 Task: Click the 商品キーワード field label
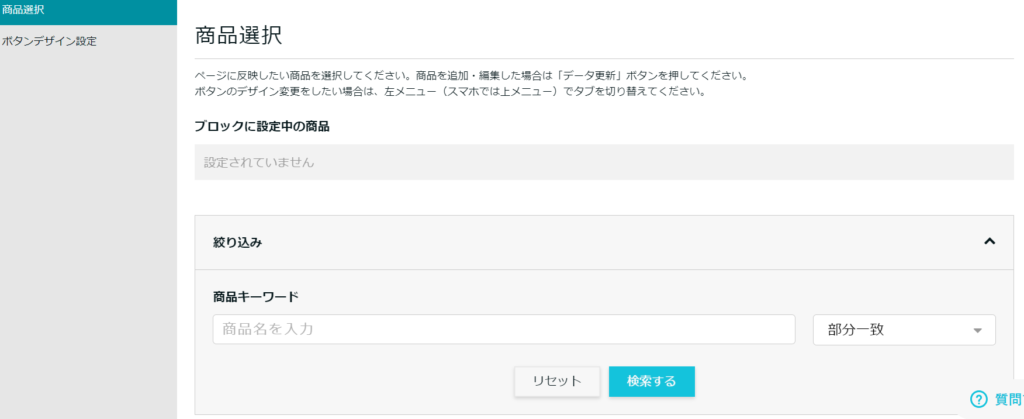pyautogui.click(x=256, y=297)
